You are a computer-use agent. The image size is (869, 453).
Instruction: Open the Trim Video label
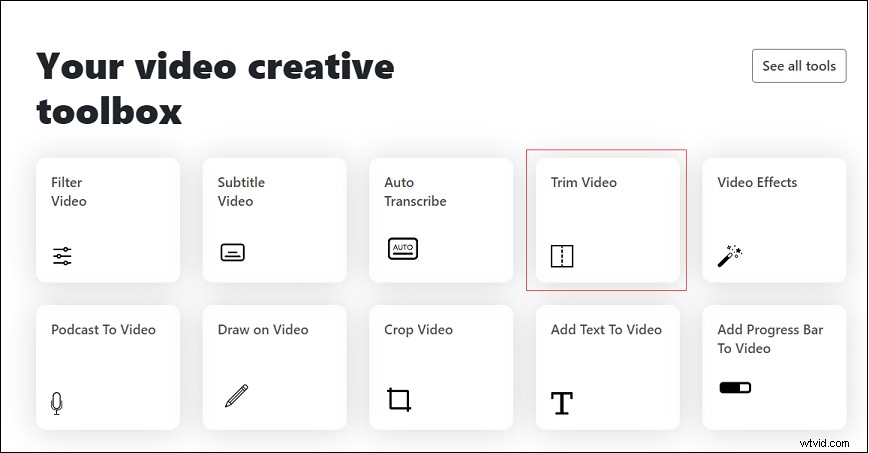coord(584,182)
